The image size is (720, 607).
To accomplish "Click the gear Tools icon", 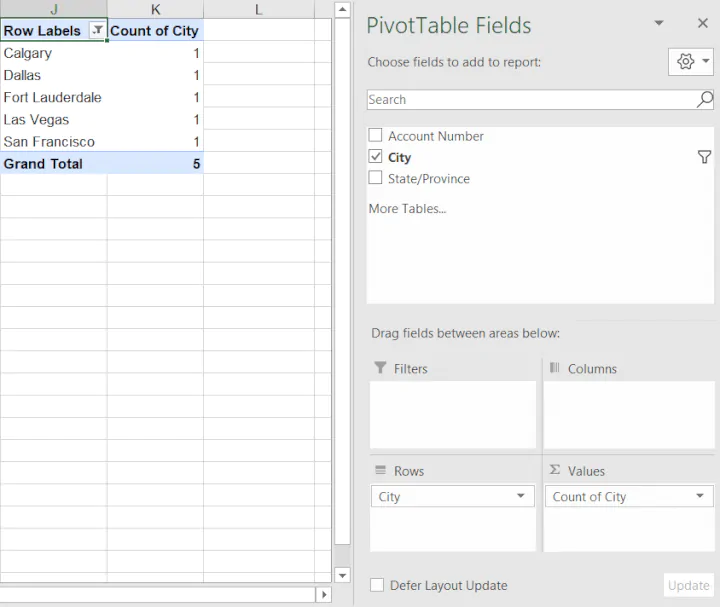I will click(x=685, y=61).
